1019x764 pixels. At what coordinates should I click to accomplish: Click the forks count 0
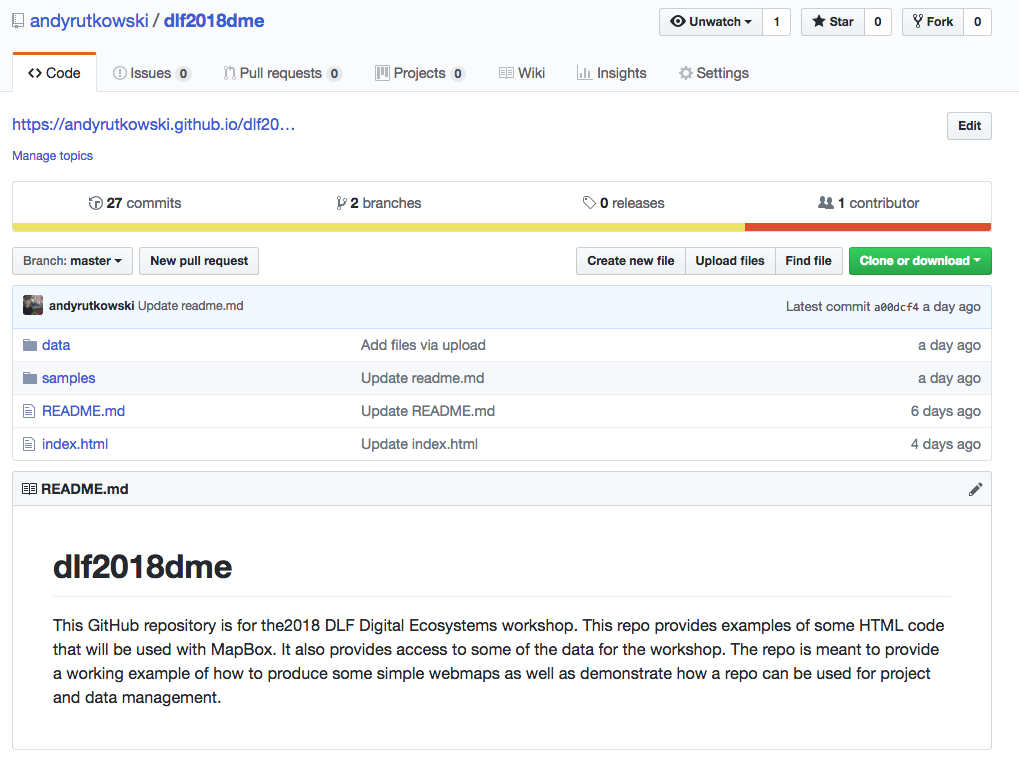tap(977, 22)
